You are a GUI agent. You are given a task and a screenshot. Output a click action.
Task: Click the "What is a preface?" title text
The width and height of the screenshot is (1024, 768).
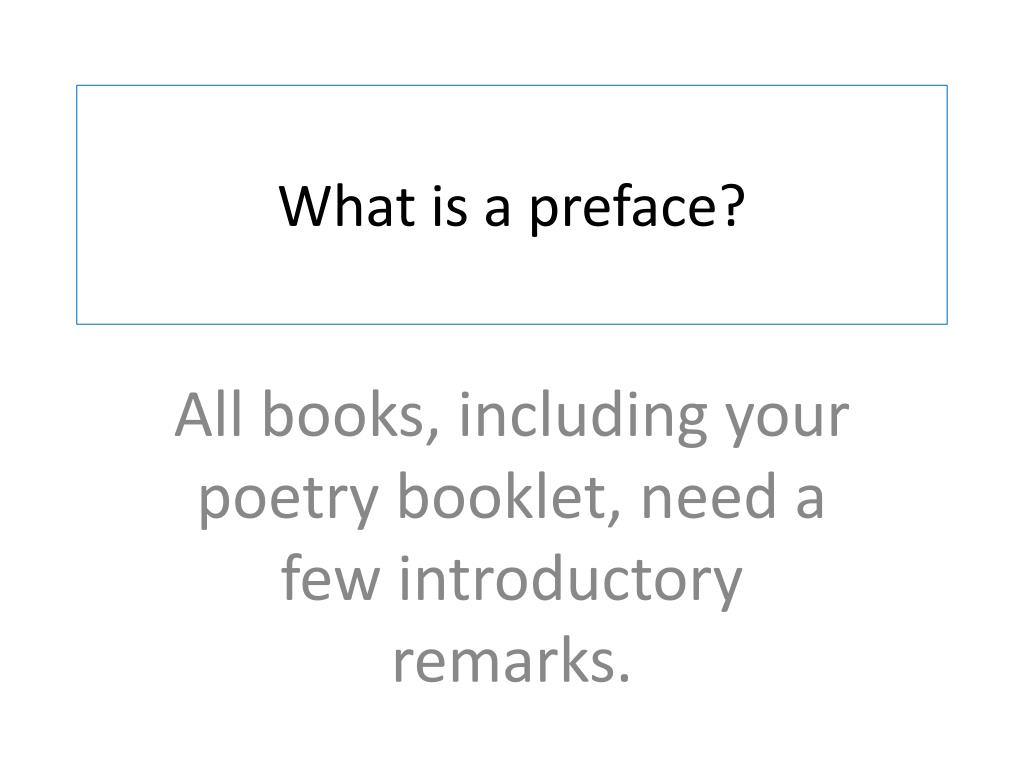coord(512,207)
